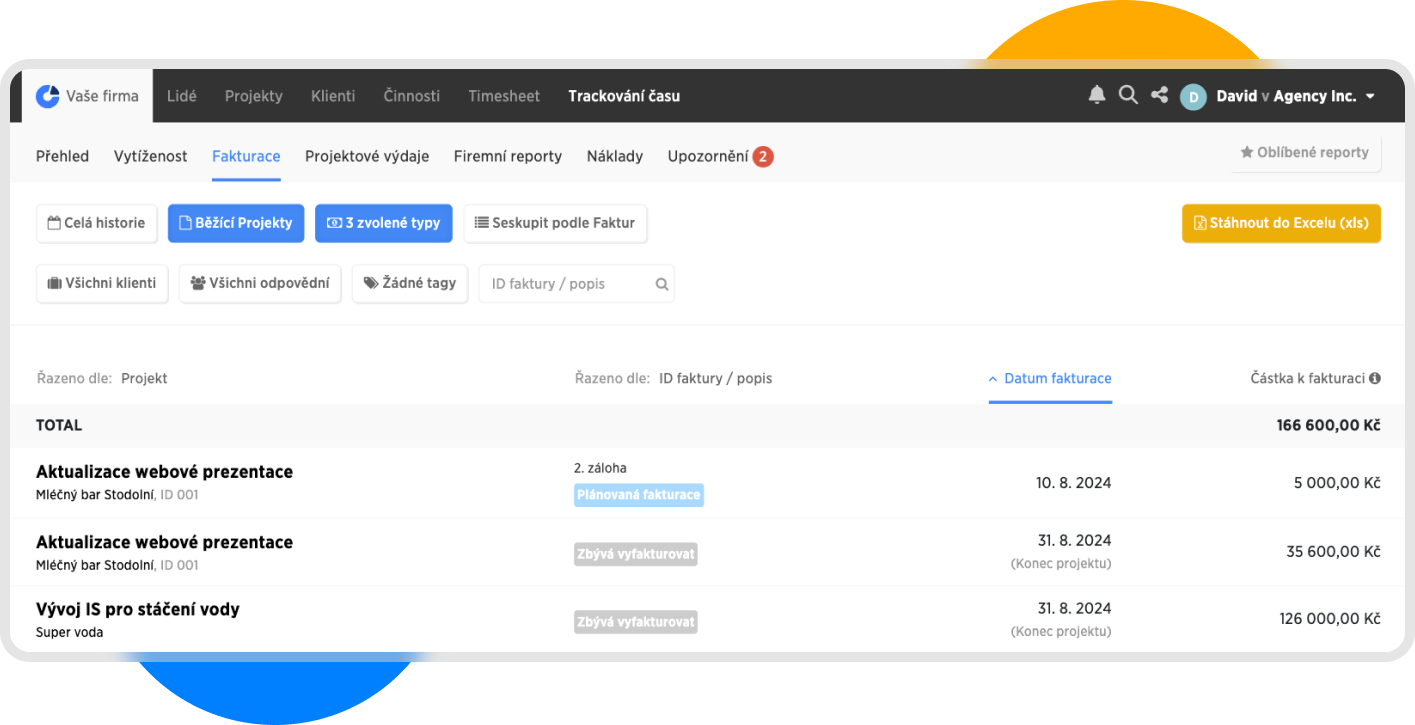The image size is (1415, 725).
Task: Open the 3 zvolené typy dropdown
Action: tap(383, 223)
